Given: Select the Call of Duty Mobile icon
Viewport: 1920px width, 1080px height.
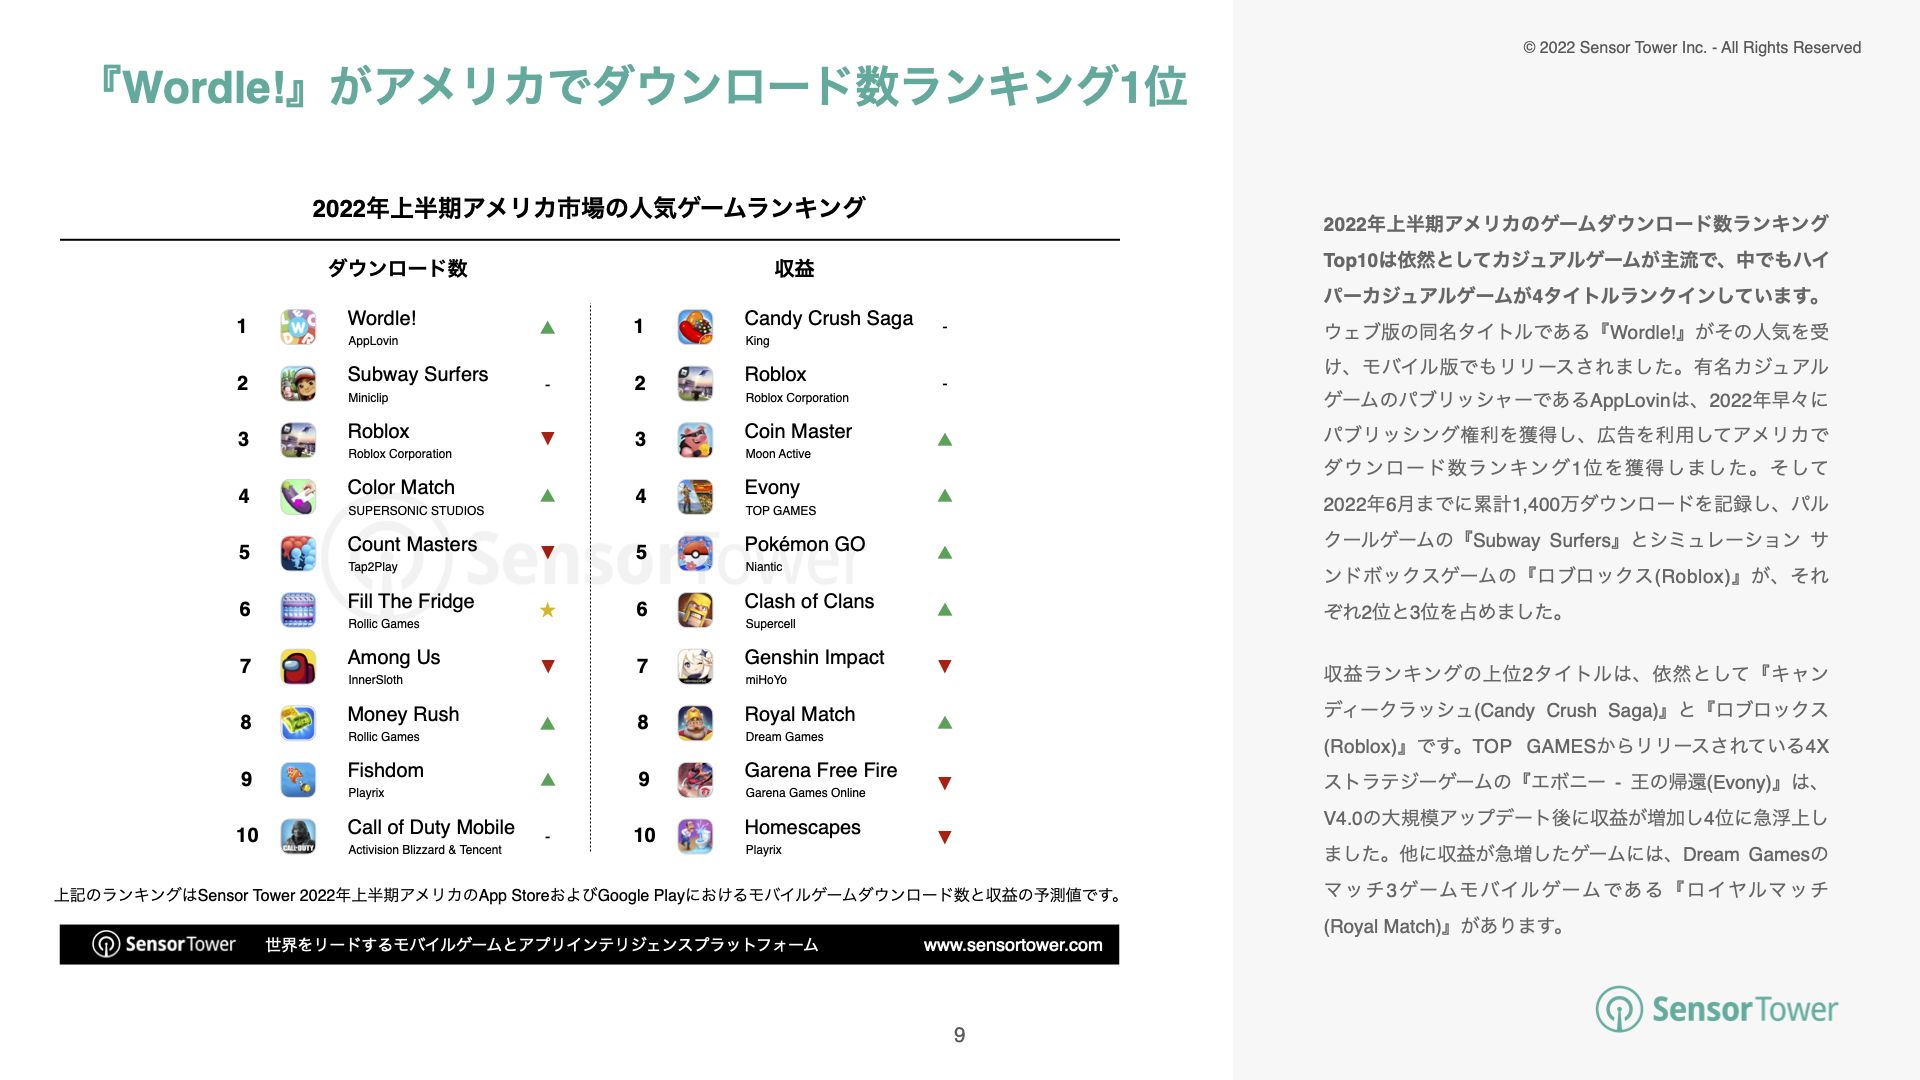Looking at the screenshot, I should tap(298, 836).
